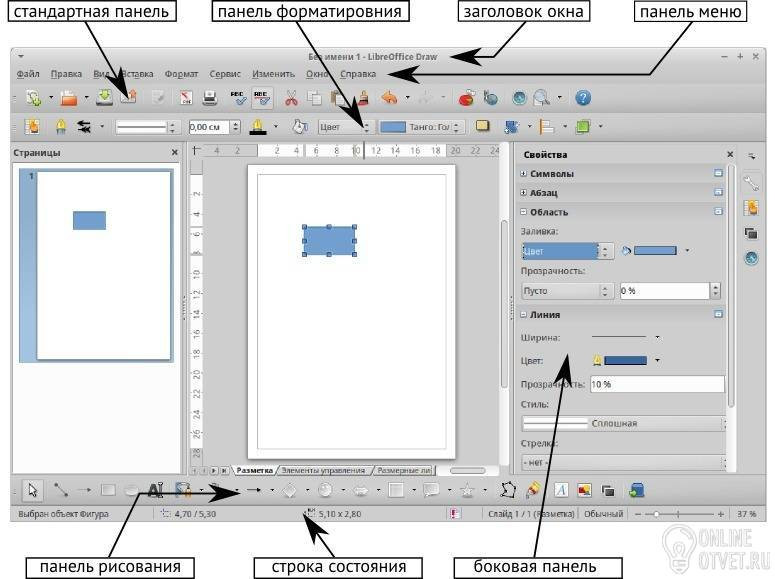The width and height of the screenshot is (775, 579).
Task: Switch to Элементы управления tab
Action: [323, 470]
